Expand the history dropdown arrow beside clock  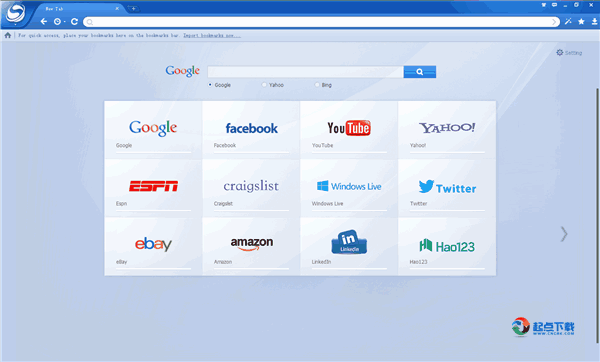coord(64,22)
